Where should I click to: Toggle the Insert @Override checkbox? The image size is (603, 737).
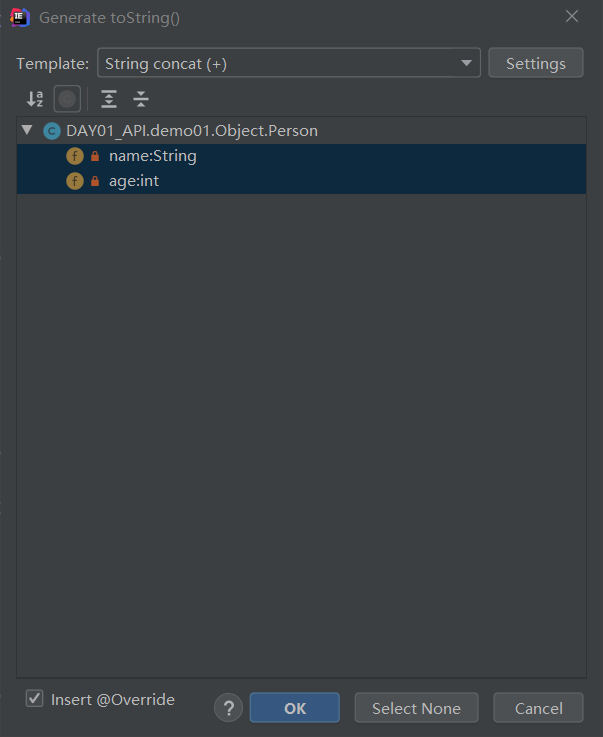tap(35, 699)
